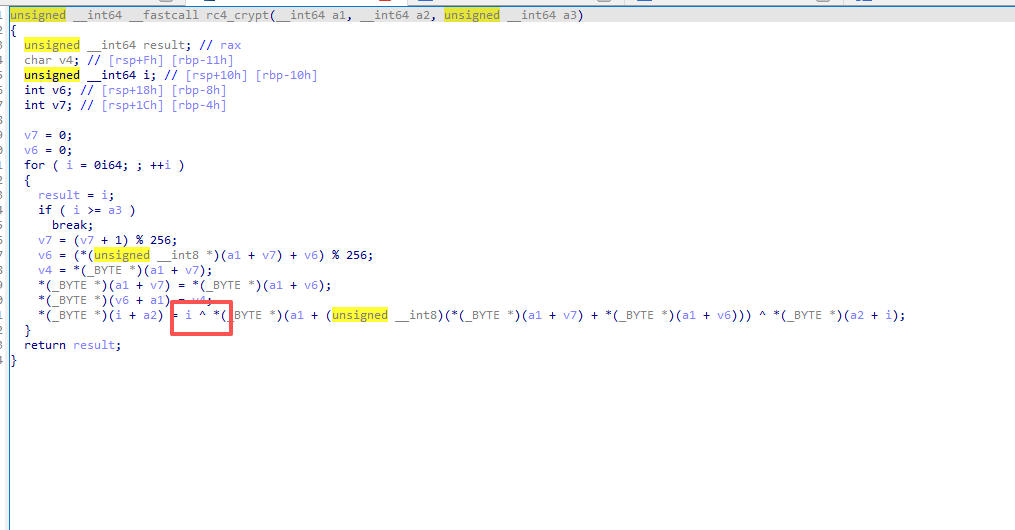Click the 'return' keyword
The height and width of the screenshot is (530, 1015).
[x=45, y=345]
